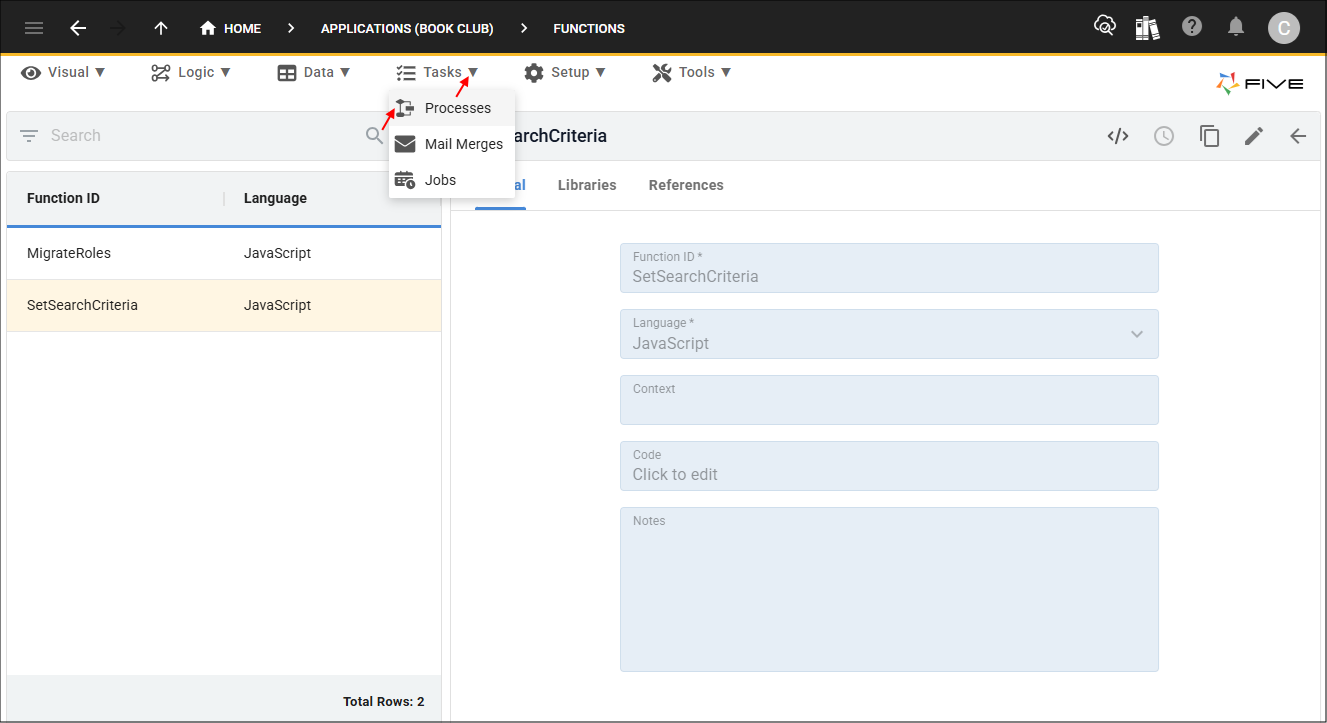Open the help question mark icon
This screenshot has width=1327, height=723.
point(1192,27)
